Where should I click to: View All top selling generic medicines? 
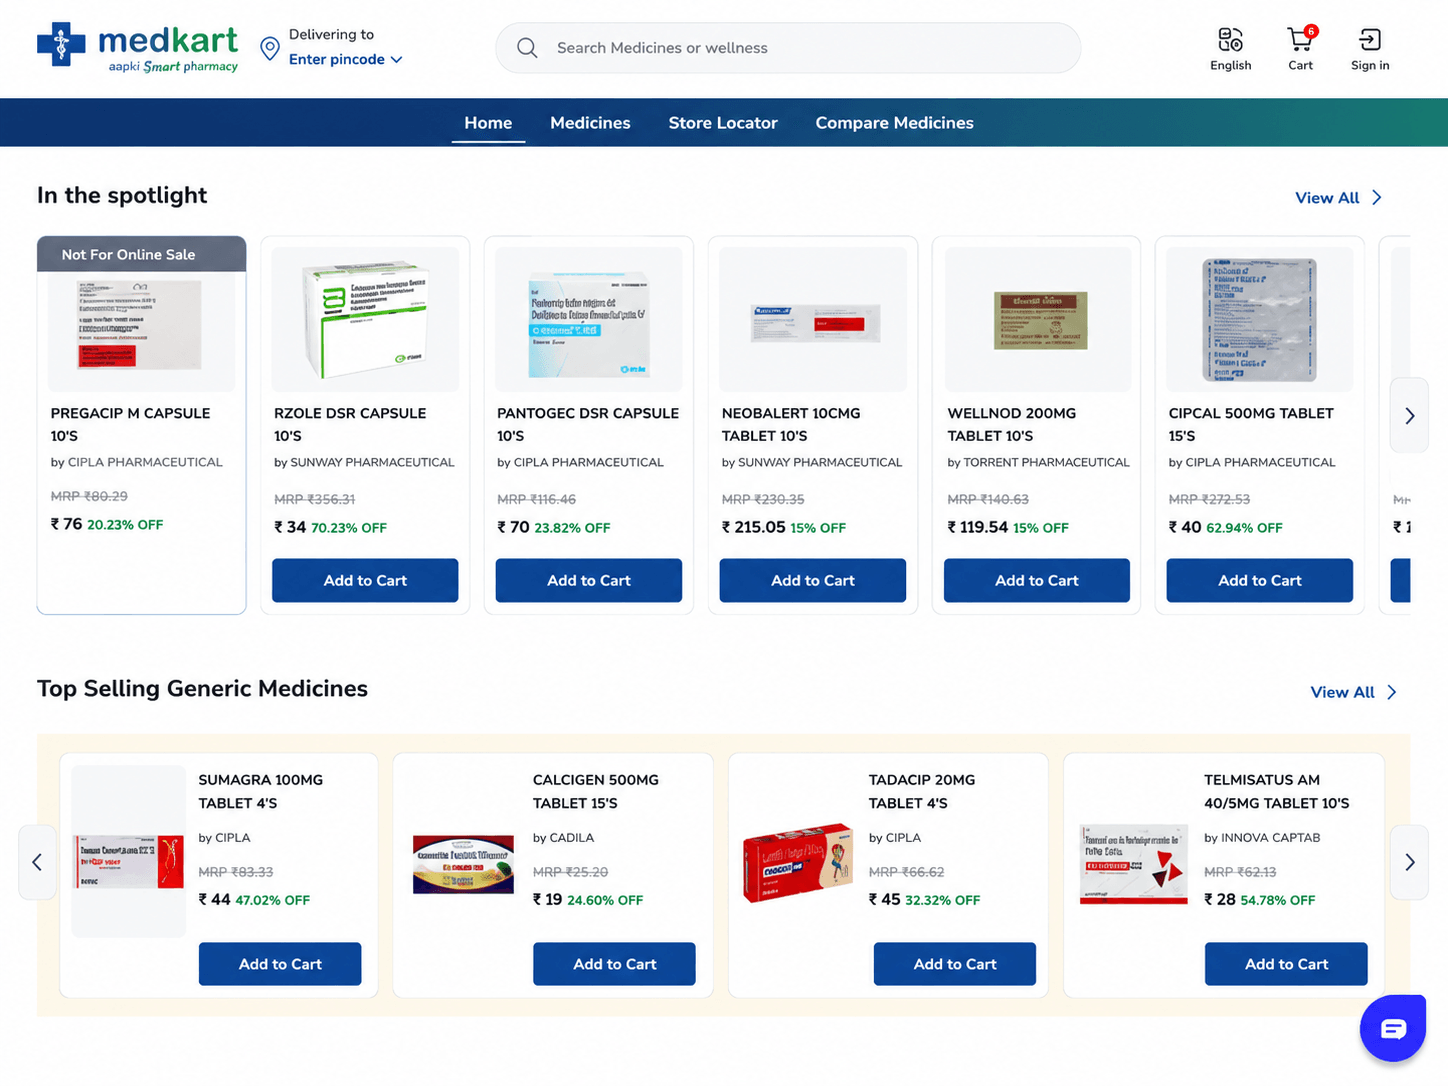1353,692
